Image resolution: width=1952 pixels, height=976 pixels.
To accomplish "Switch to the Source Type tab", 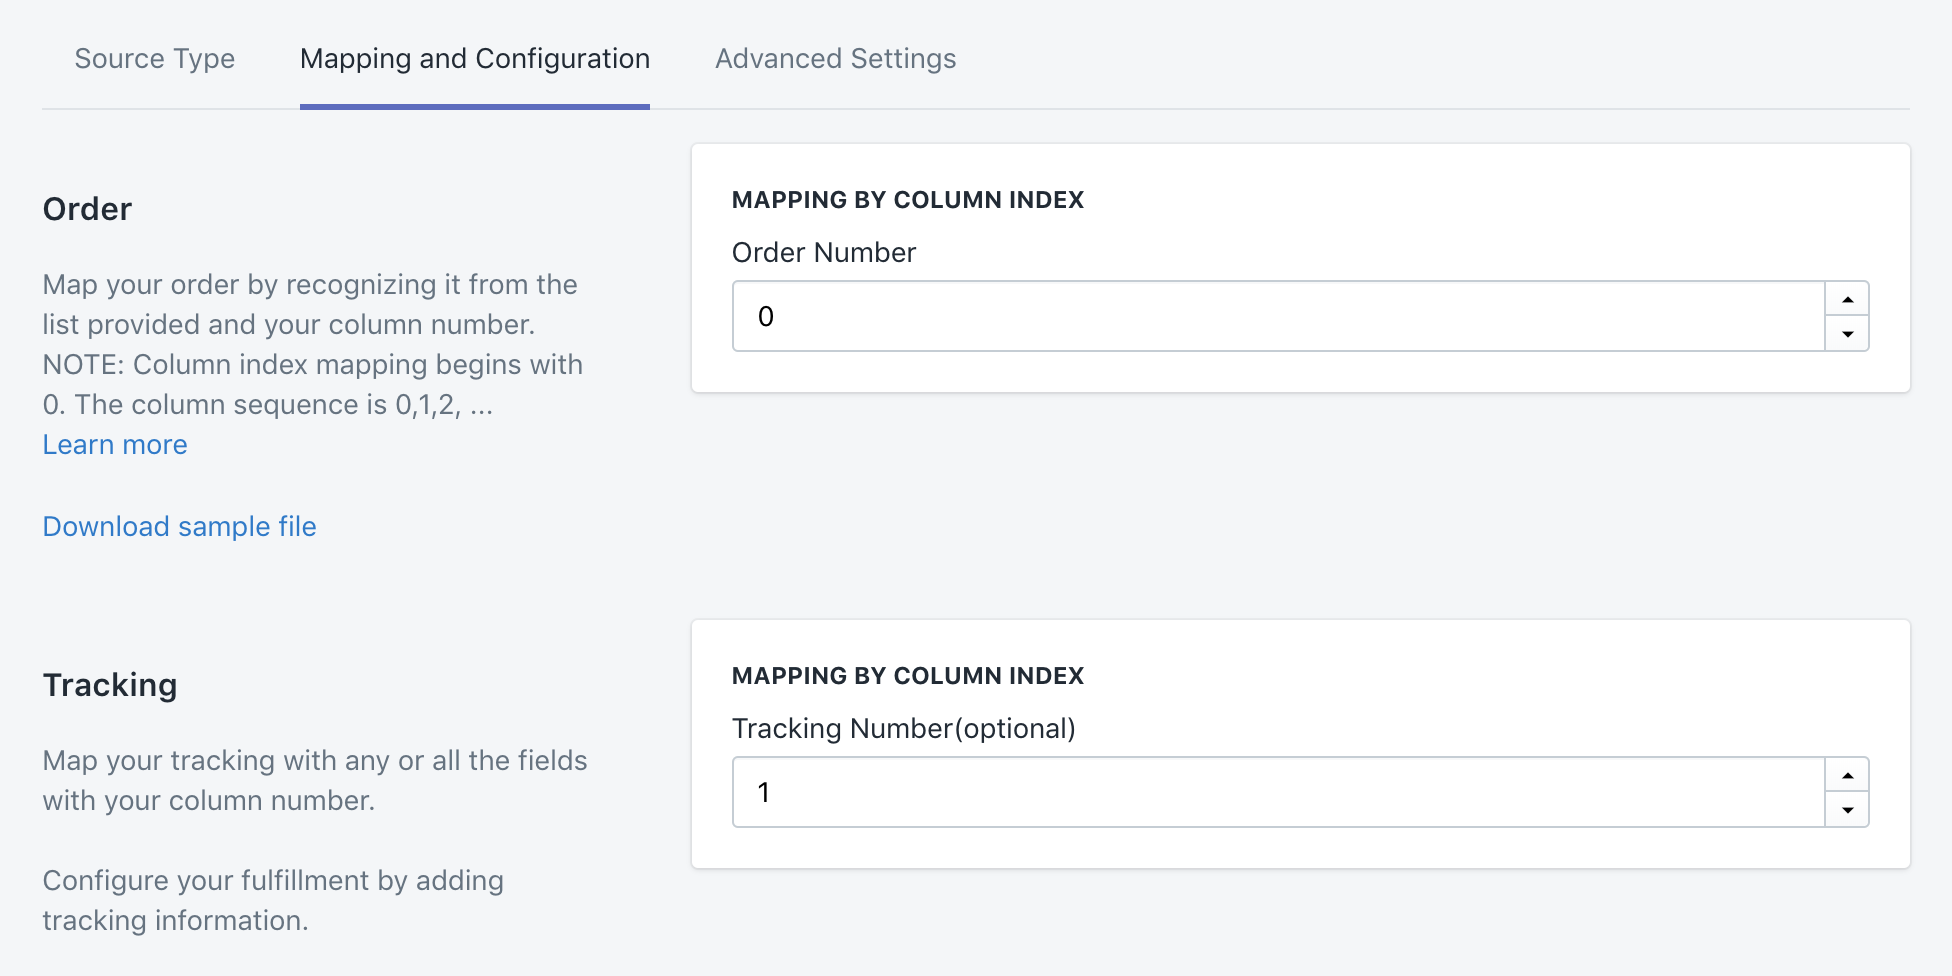I will (155, 59).
